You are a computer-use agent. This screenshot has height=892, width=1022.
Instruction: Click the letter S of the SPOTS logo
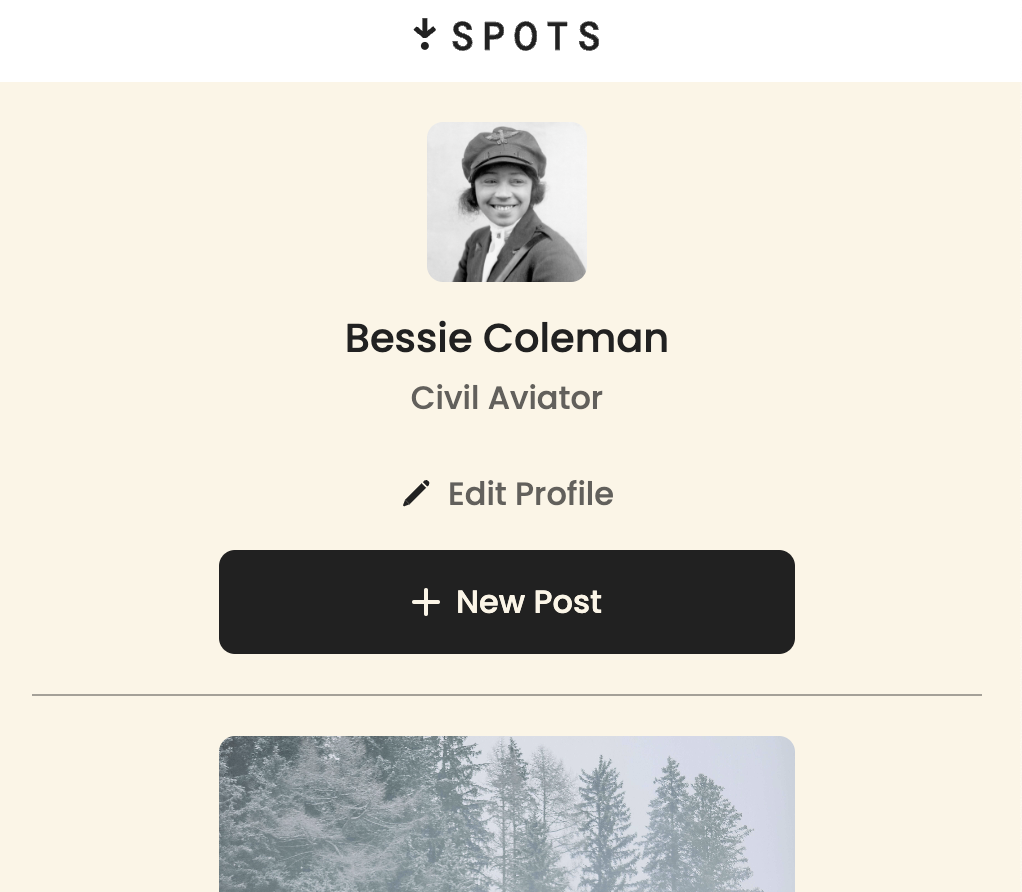(x=462, y=36)
